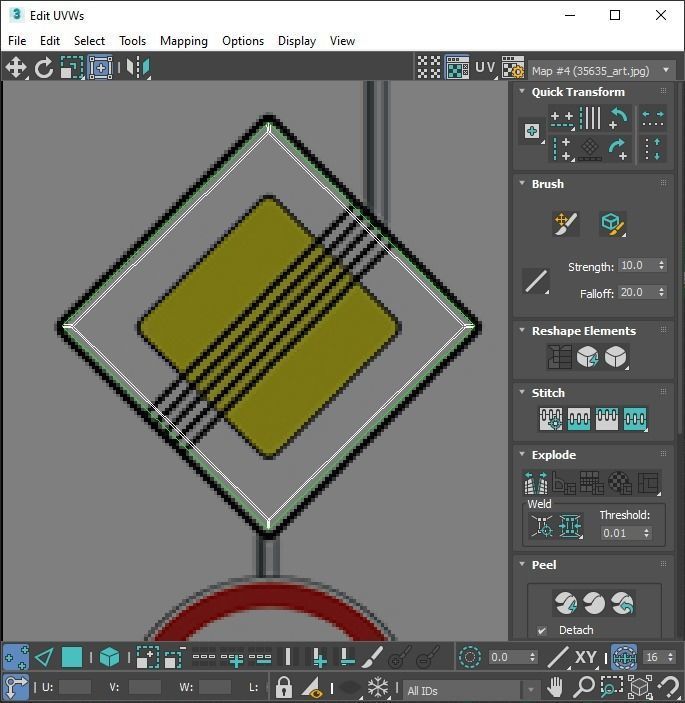Click Space Horizontally icon
The width and height of the screenshot is (685, 703).
(x=653, y=118)
